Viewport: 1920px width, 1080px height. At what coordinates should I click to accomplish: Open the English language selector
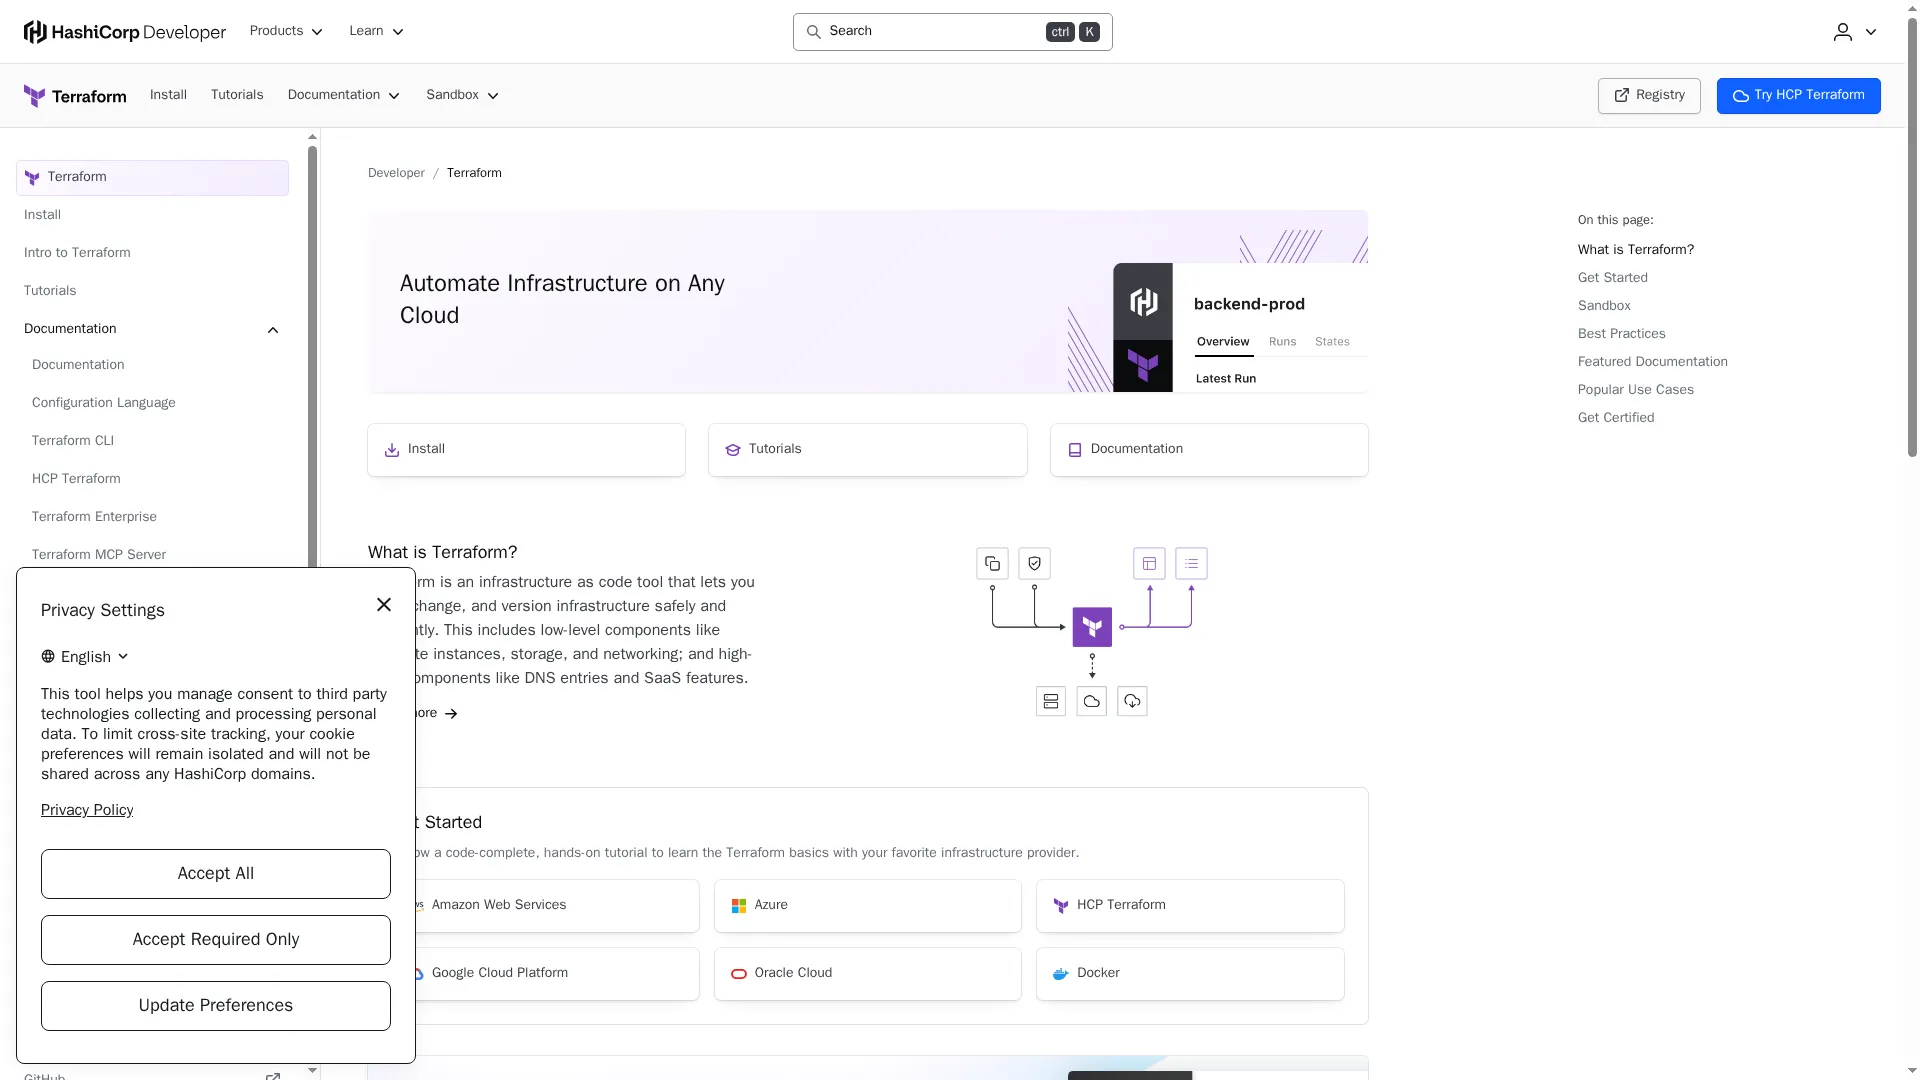pyautogui.click(x=85, y=657)
